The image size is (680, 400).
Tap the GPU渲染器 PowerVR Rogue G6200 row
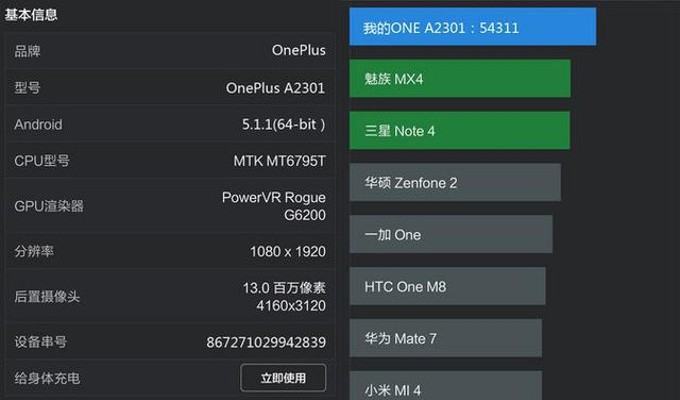pyautogui.click(x=169, y=206)
